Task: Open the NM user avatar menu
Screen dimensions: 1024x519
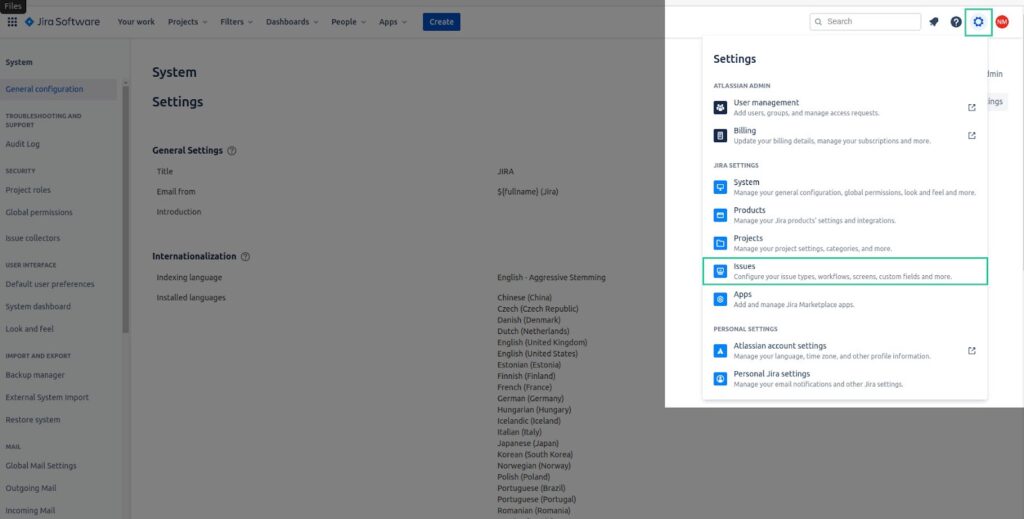Action: pos(1002,22)
